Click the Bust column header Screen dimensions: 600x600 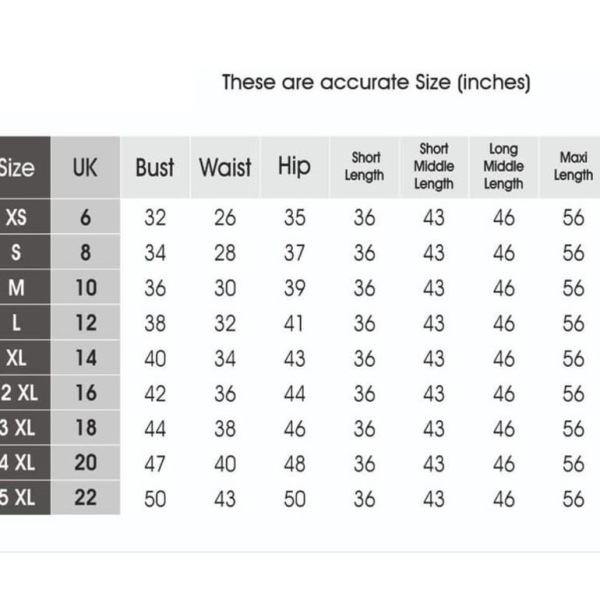[x=155, y=167]
